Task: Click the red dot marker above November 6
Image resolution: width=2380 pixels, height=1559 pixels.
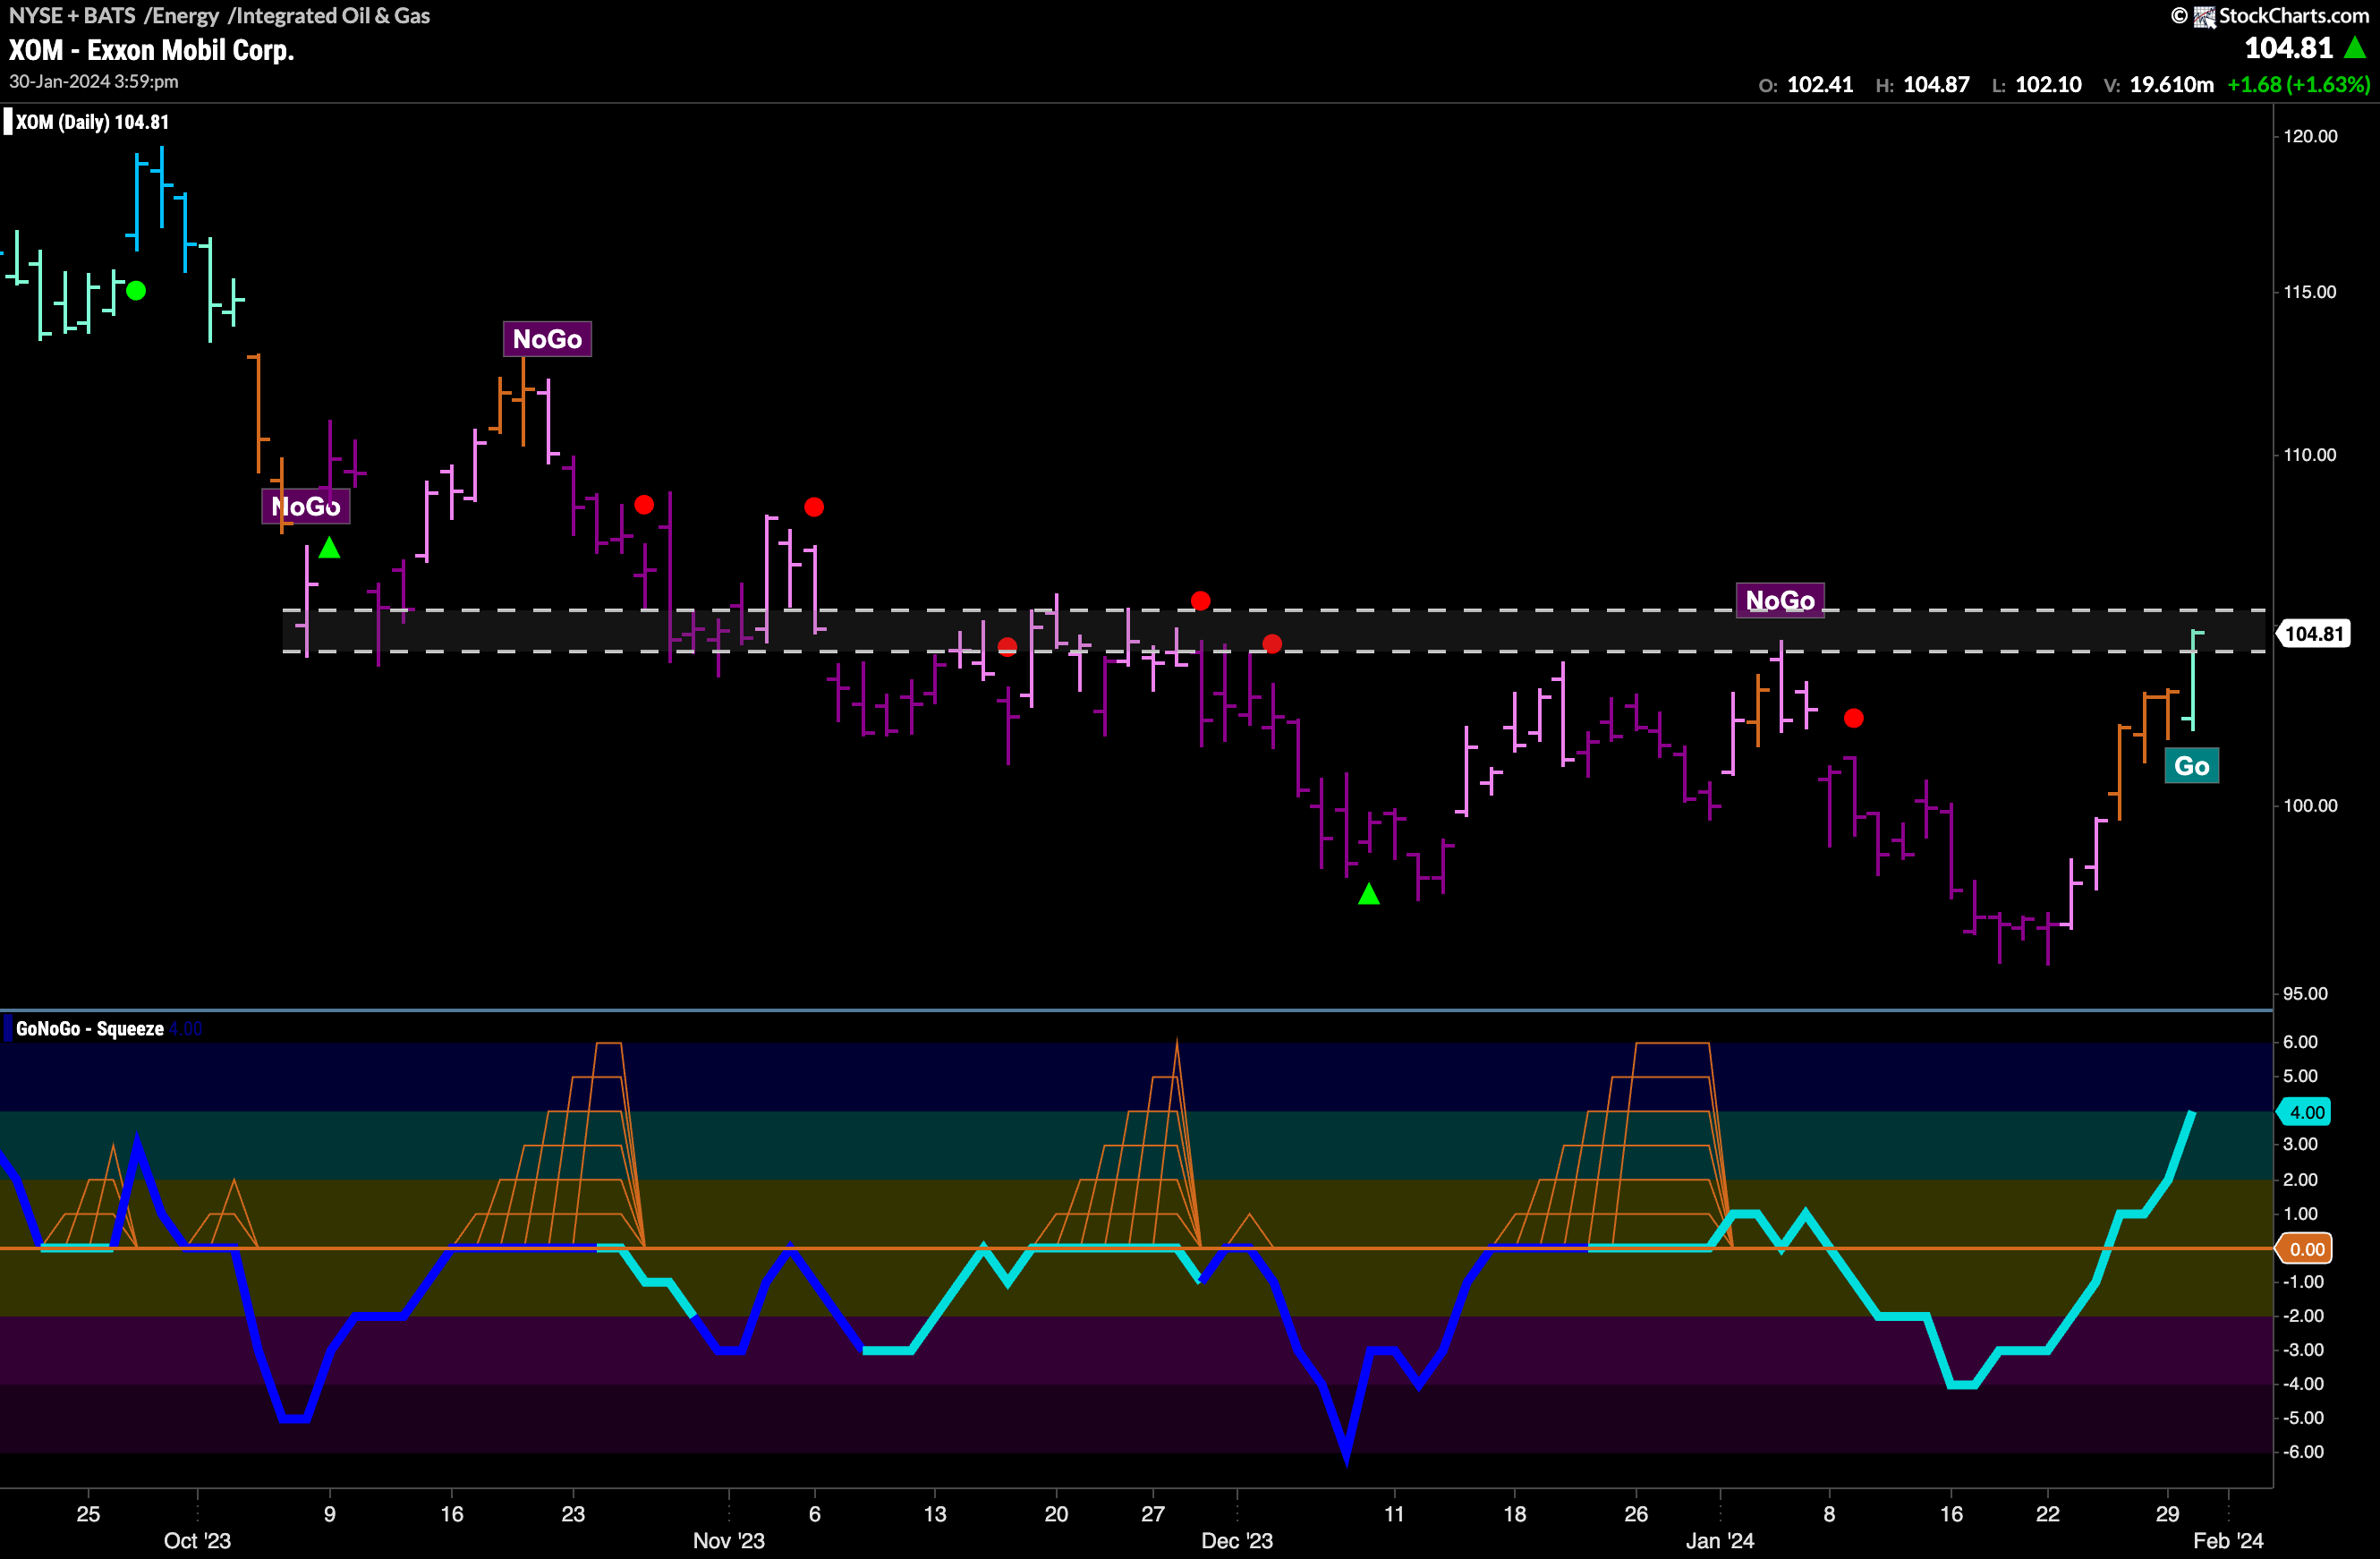Action: coord(814,507)
